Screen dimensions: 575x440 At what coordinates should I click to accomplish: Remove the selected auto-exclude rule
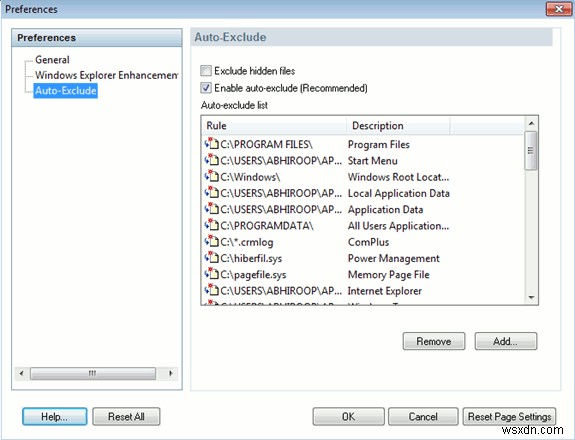pyautogui.click(x=434, y=341)
